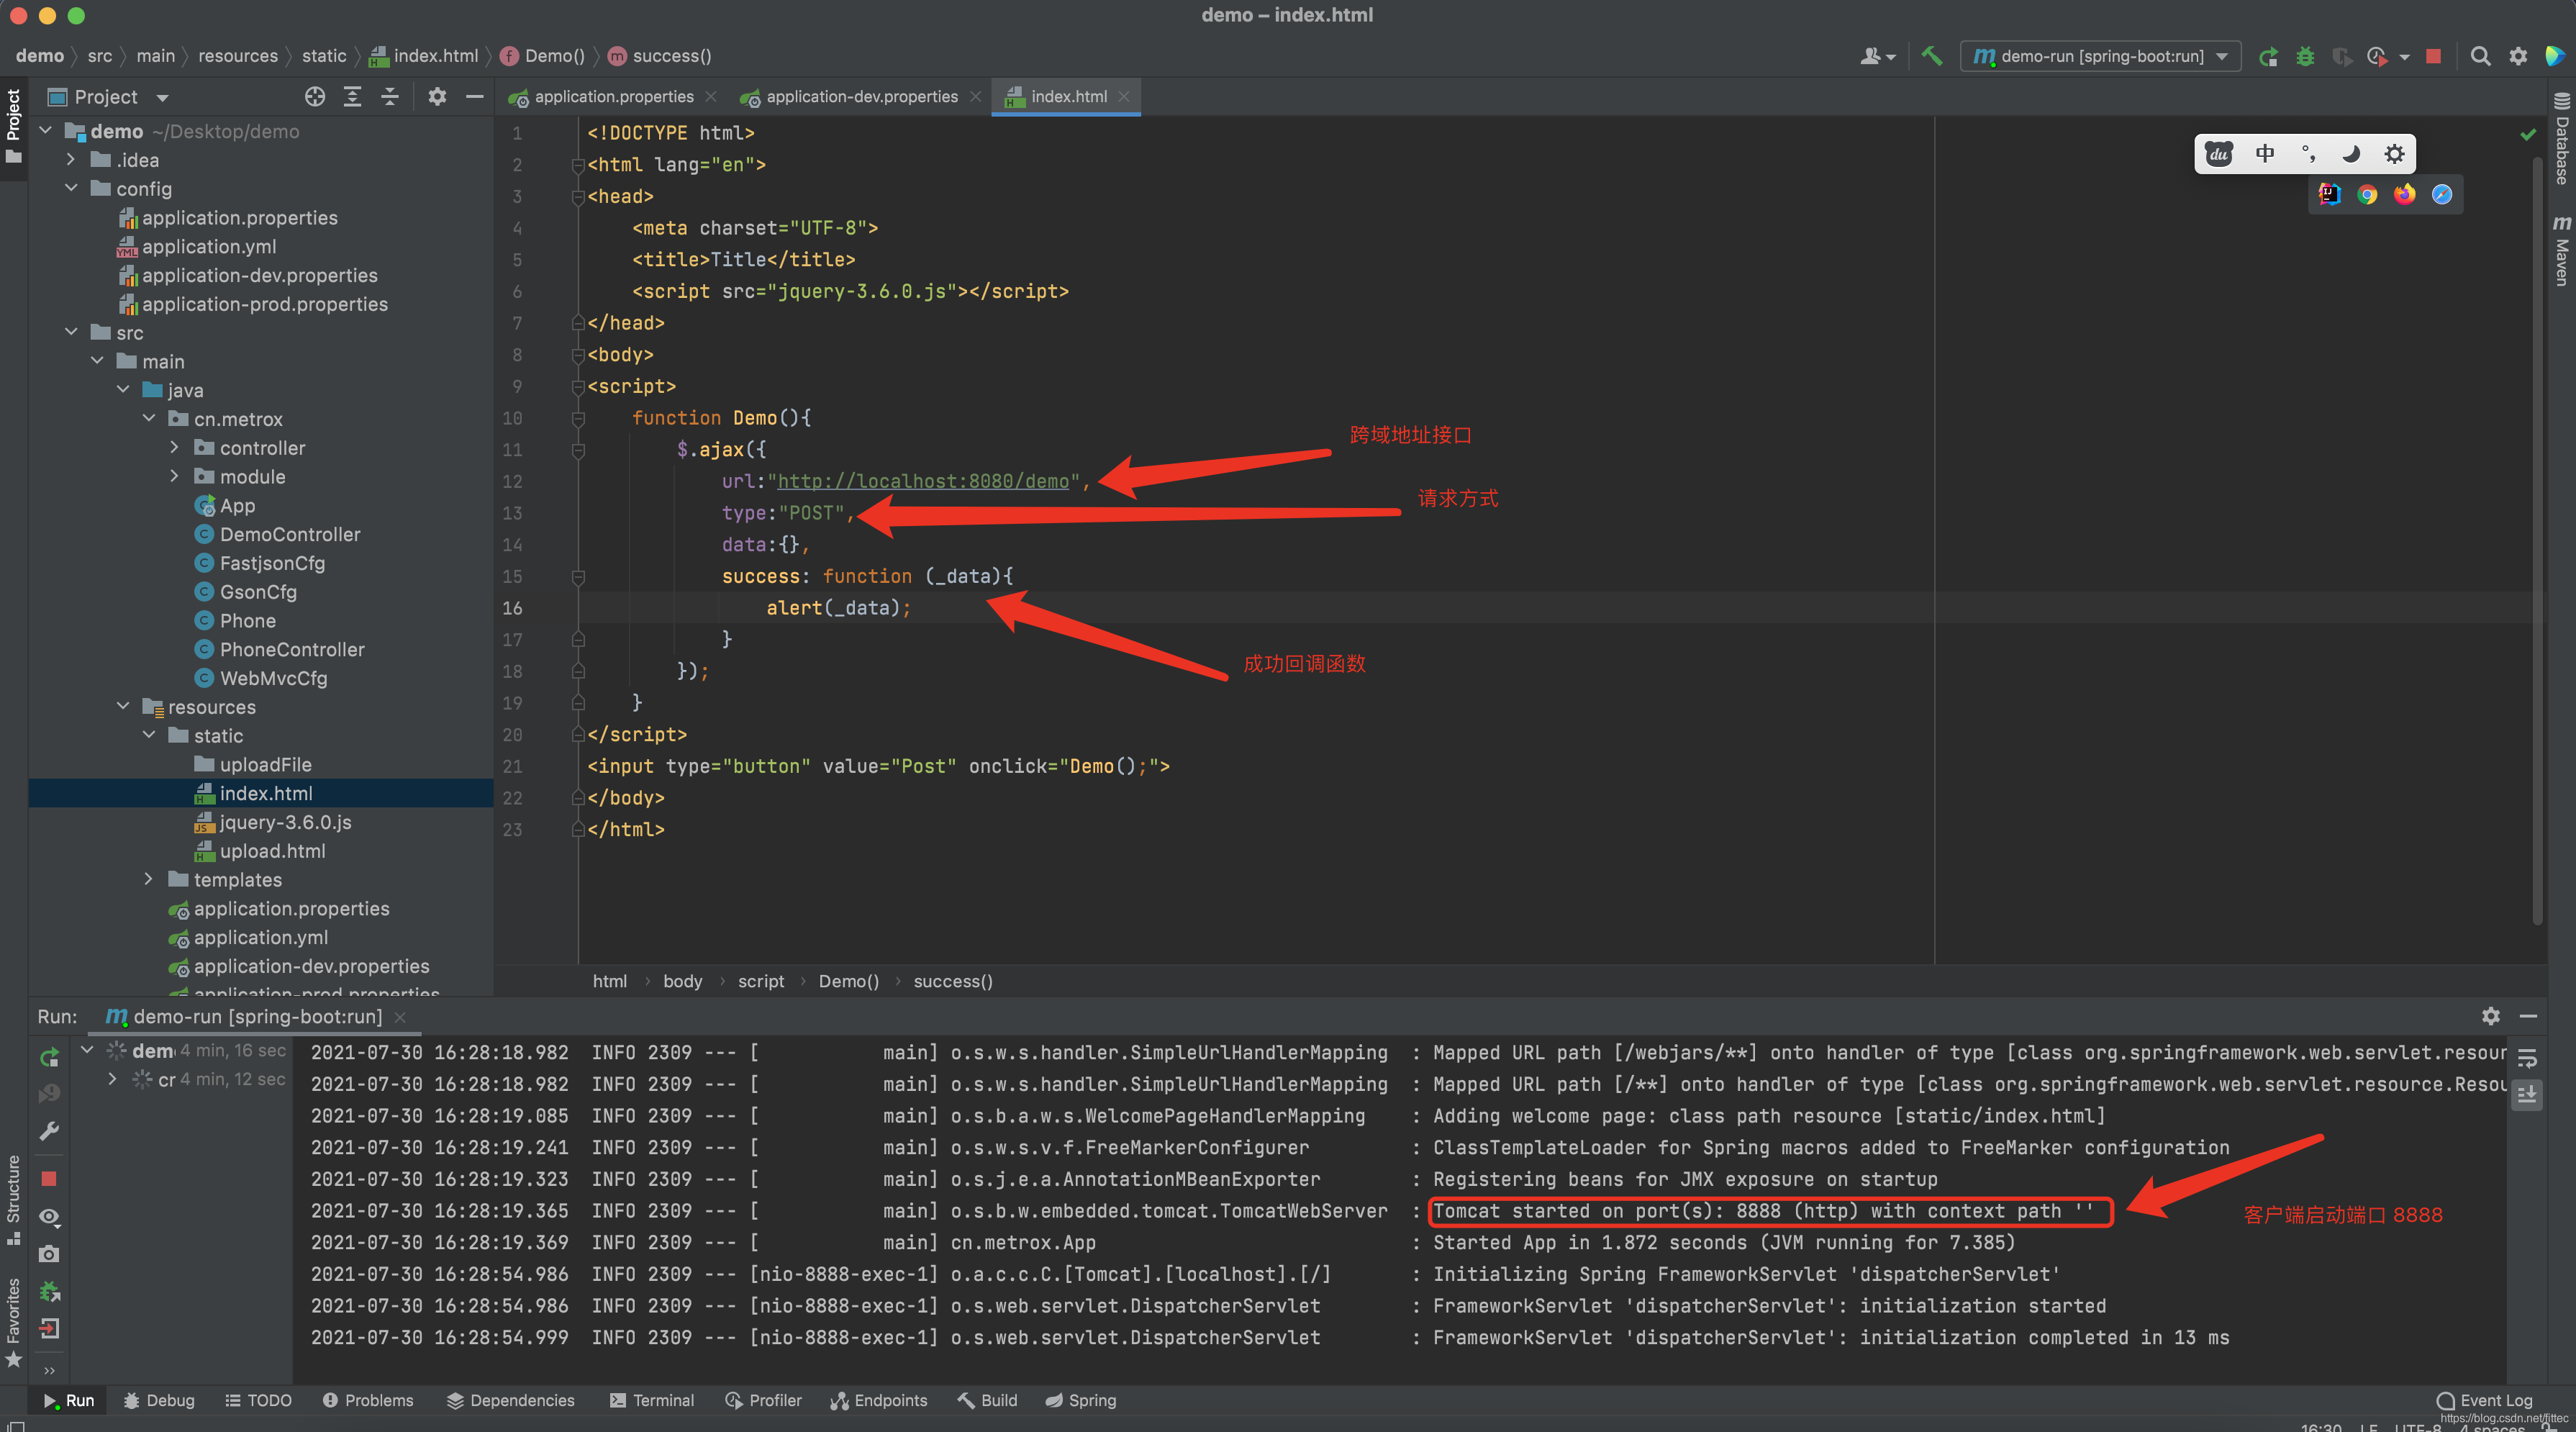Open IDE settings gear in the top toolbar

point(2518,56)
